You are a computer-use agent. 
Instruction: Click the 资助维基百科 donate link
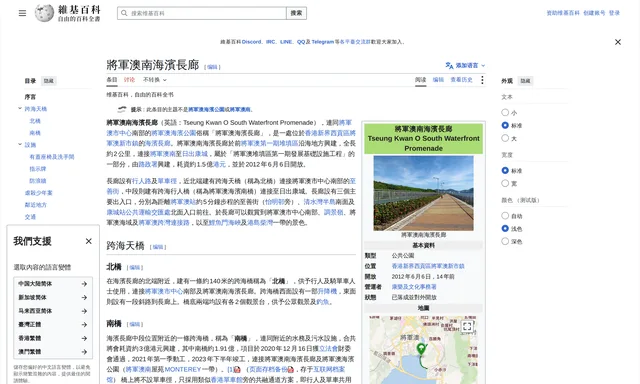(x=563, y=13)
